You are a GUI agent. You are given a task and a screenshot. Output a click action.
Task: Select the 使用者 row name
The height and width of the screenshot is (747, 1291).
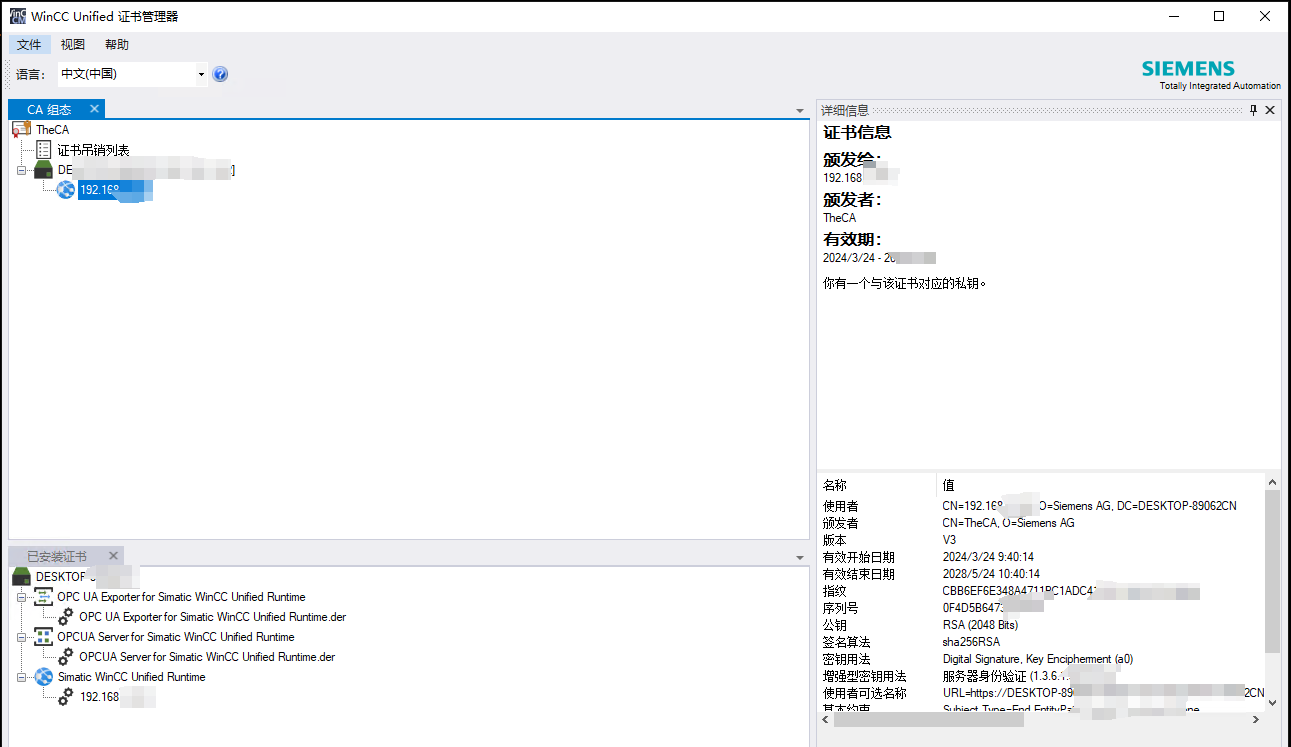tap(841, 506)
